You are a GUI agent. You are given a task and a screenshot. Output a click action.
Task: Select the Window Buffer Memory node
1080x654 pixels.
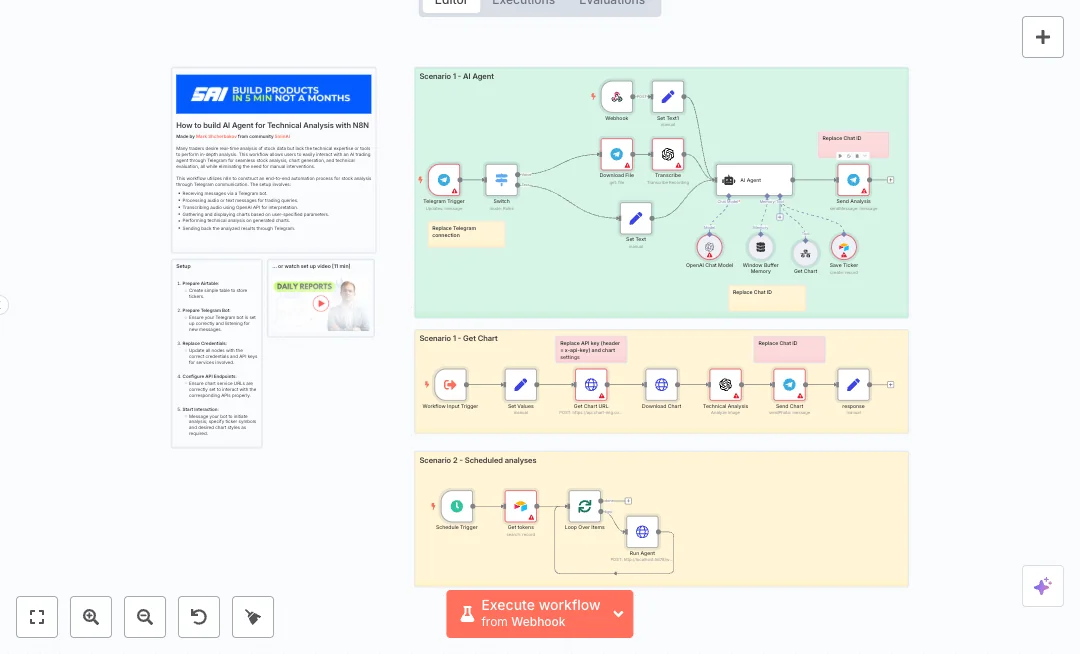coord(760,247)
